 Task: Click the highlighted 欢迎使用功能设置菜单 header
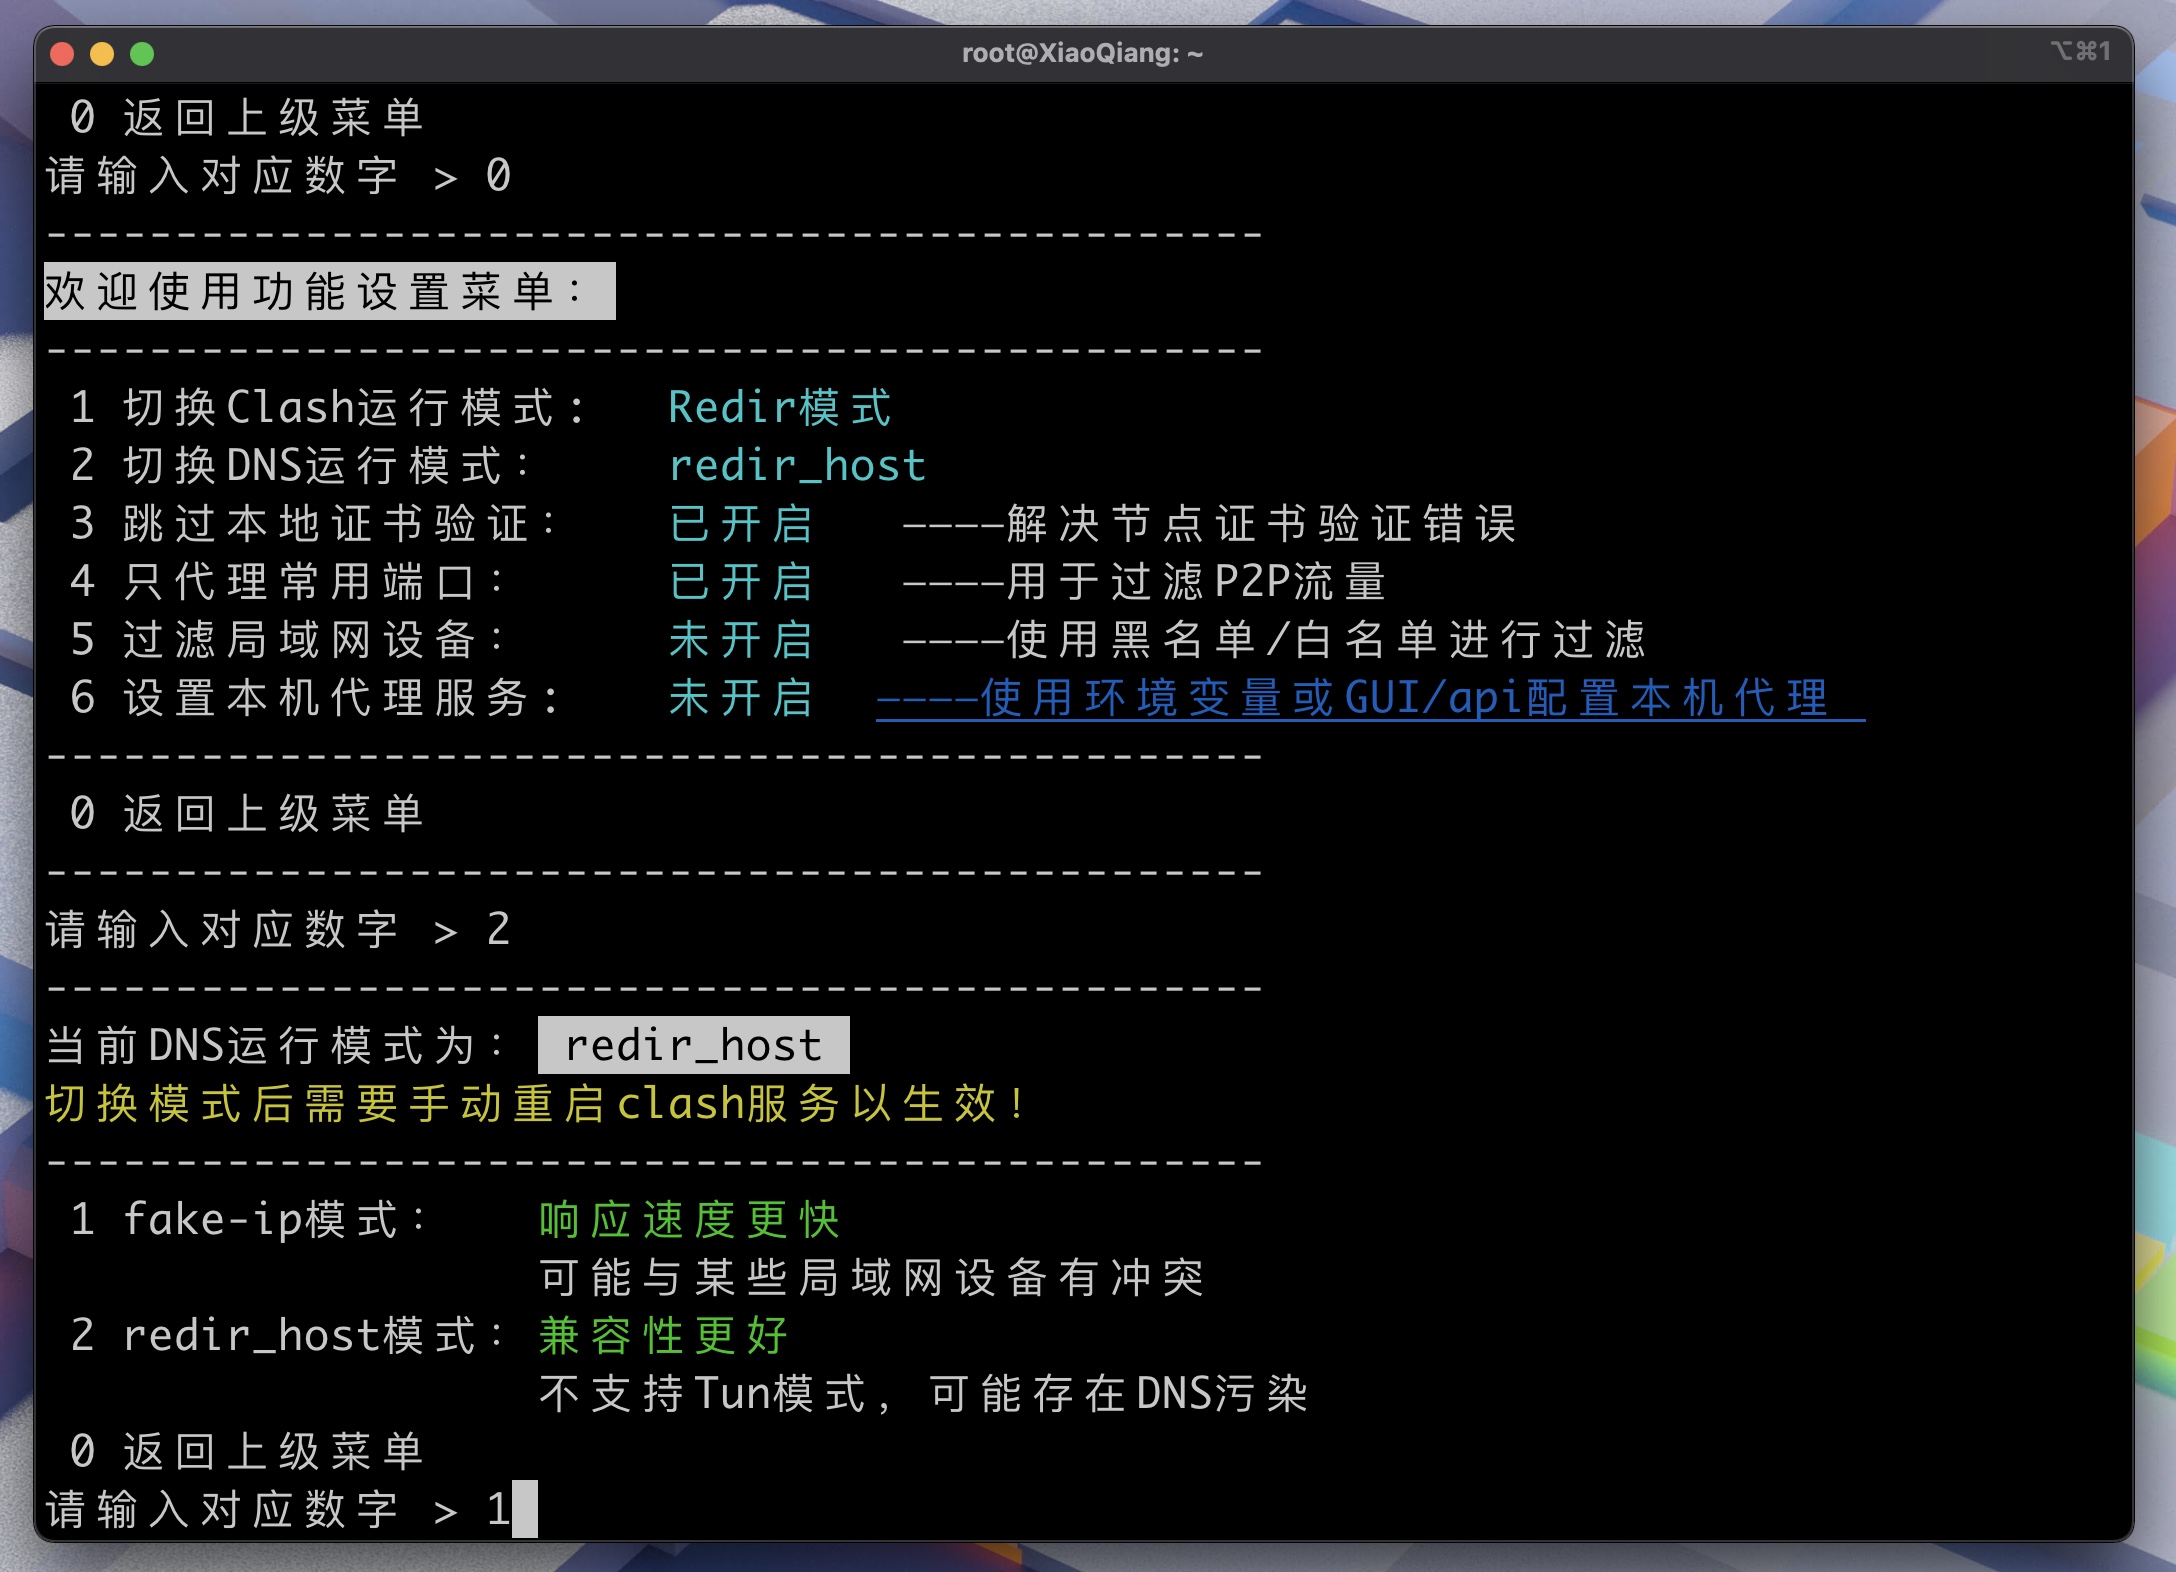point(329,292)
